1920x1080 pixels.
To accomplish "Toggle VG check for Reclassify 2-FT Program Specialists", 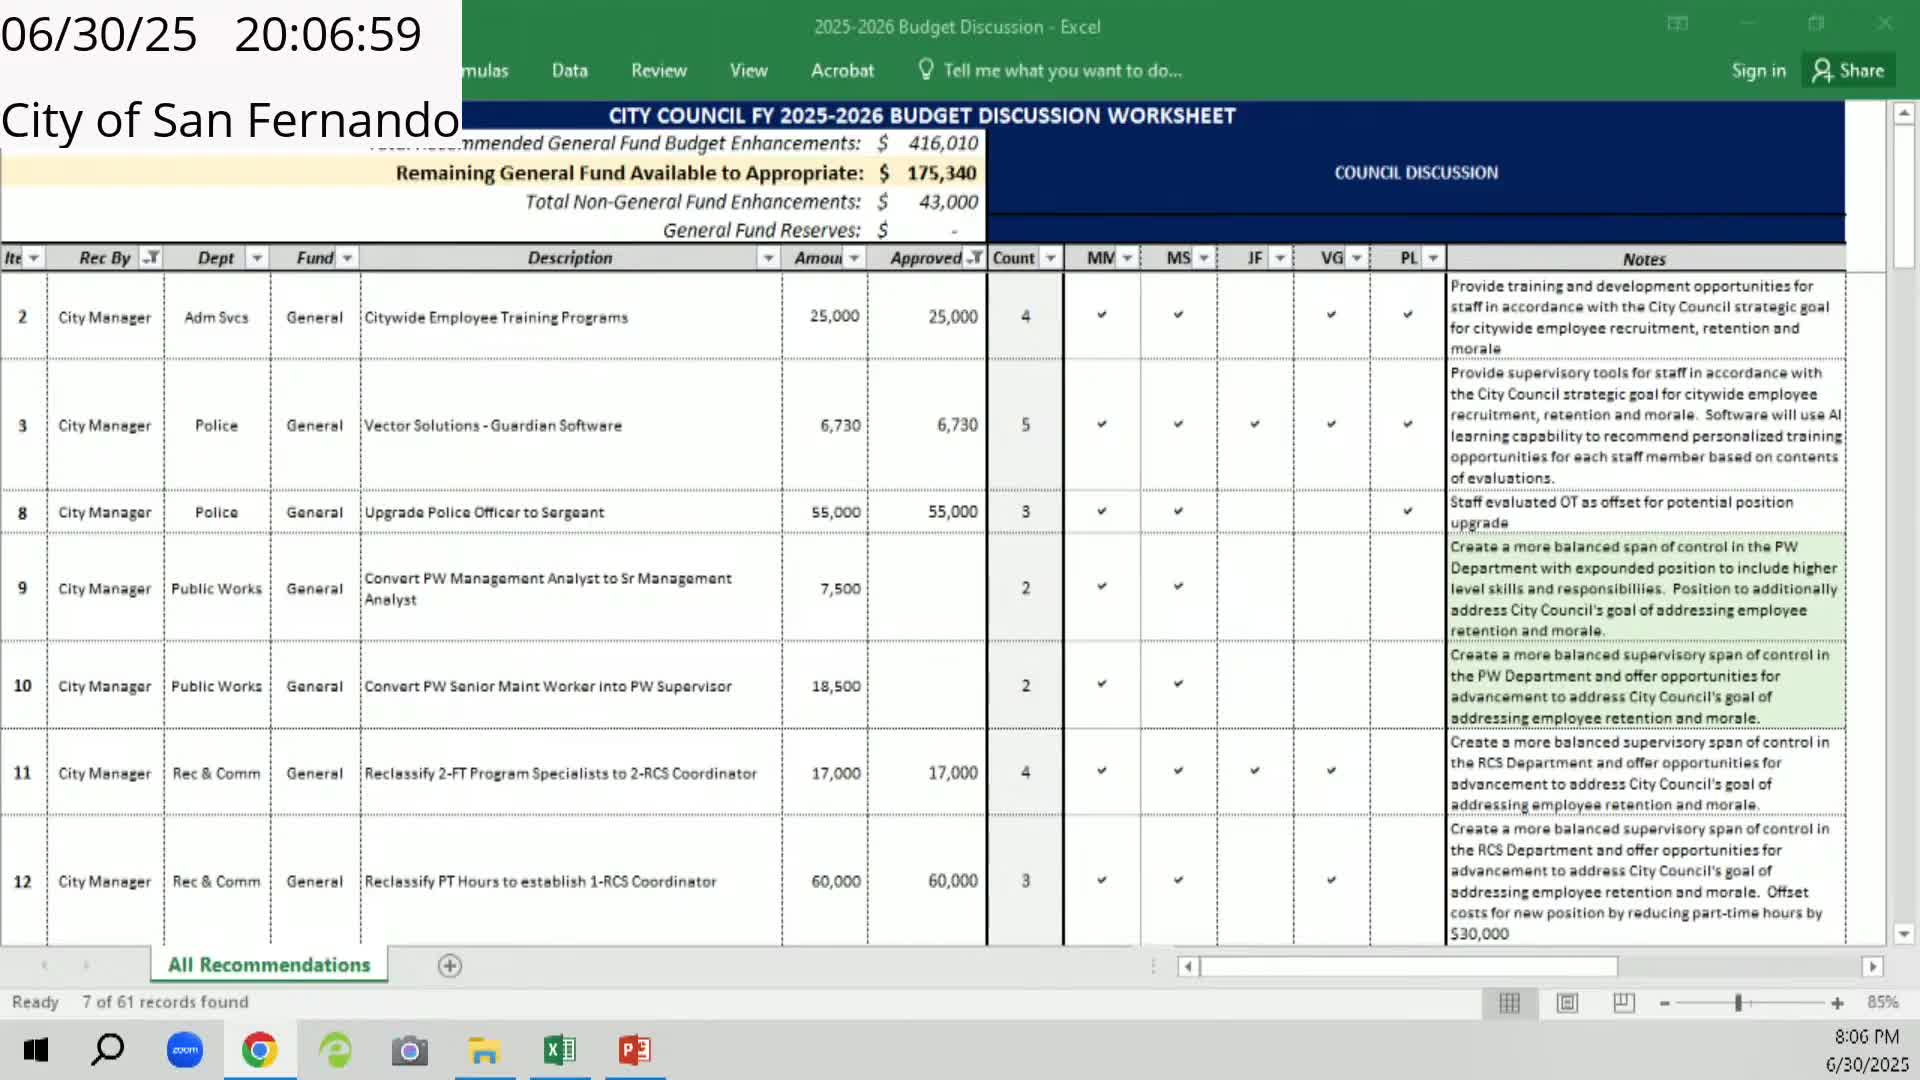I will 1331,771.
